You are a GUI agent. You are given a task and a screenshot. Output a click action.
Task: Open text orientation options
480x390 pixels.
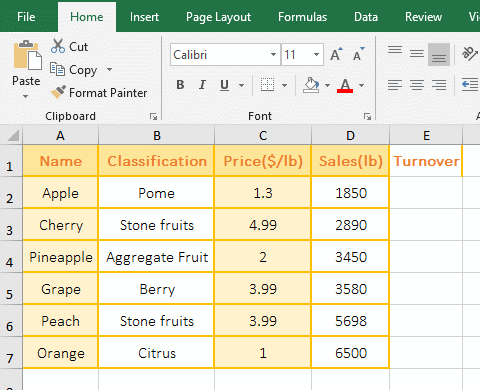[470, 53]
